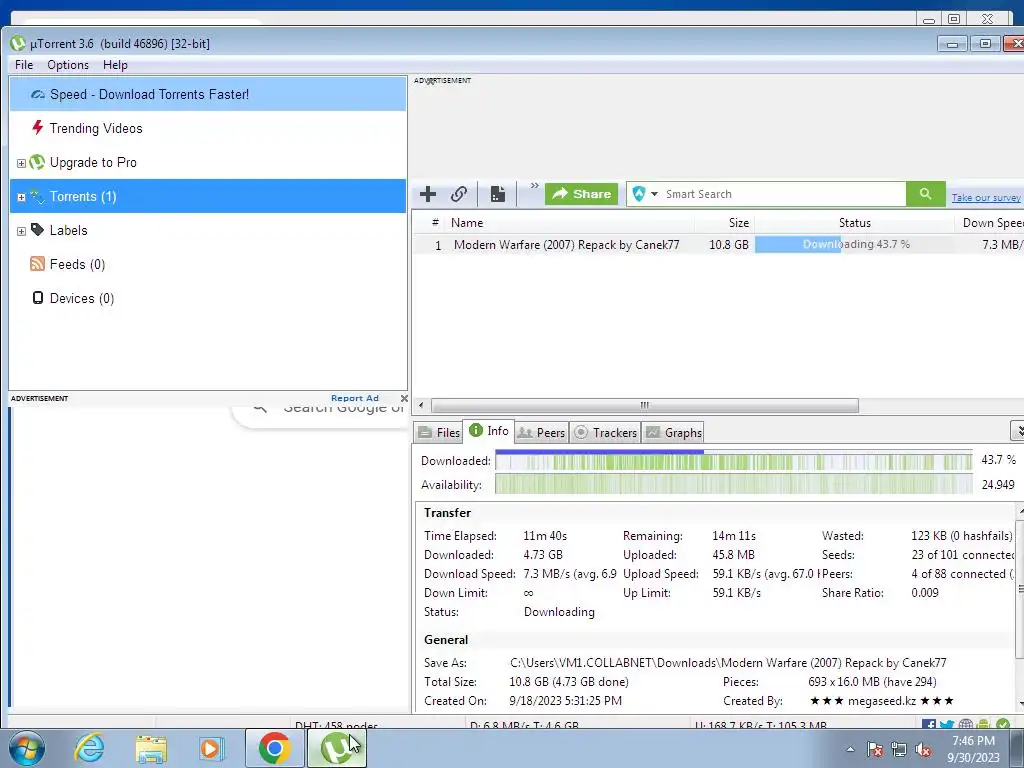
Task: Switch to the Files tab
Action: 440,433
